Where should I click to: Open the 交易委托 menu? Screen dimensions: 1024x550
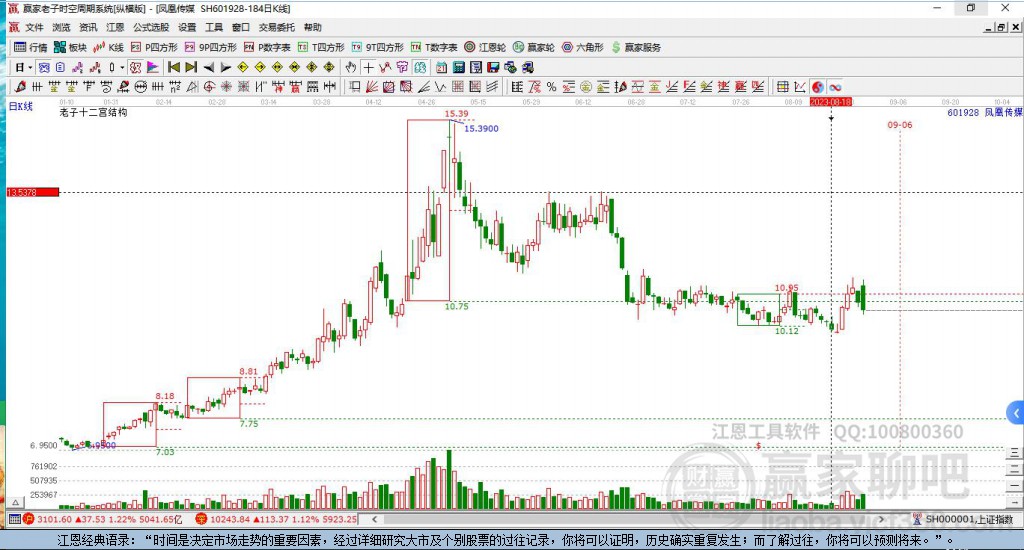(276, 27)
